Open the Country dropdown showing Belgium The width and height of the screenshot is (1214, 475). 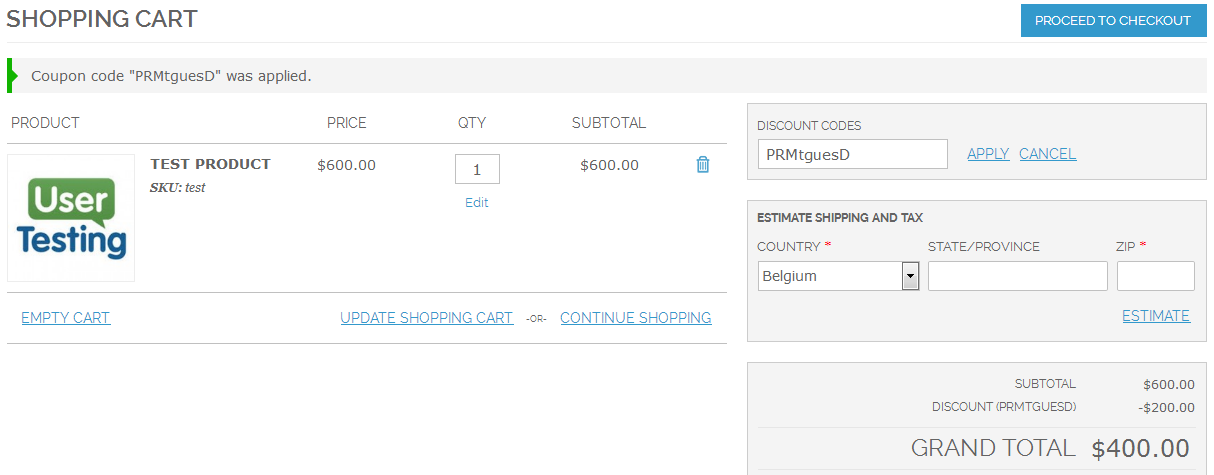click(x=838, y=276)
